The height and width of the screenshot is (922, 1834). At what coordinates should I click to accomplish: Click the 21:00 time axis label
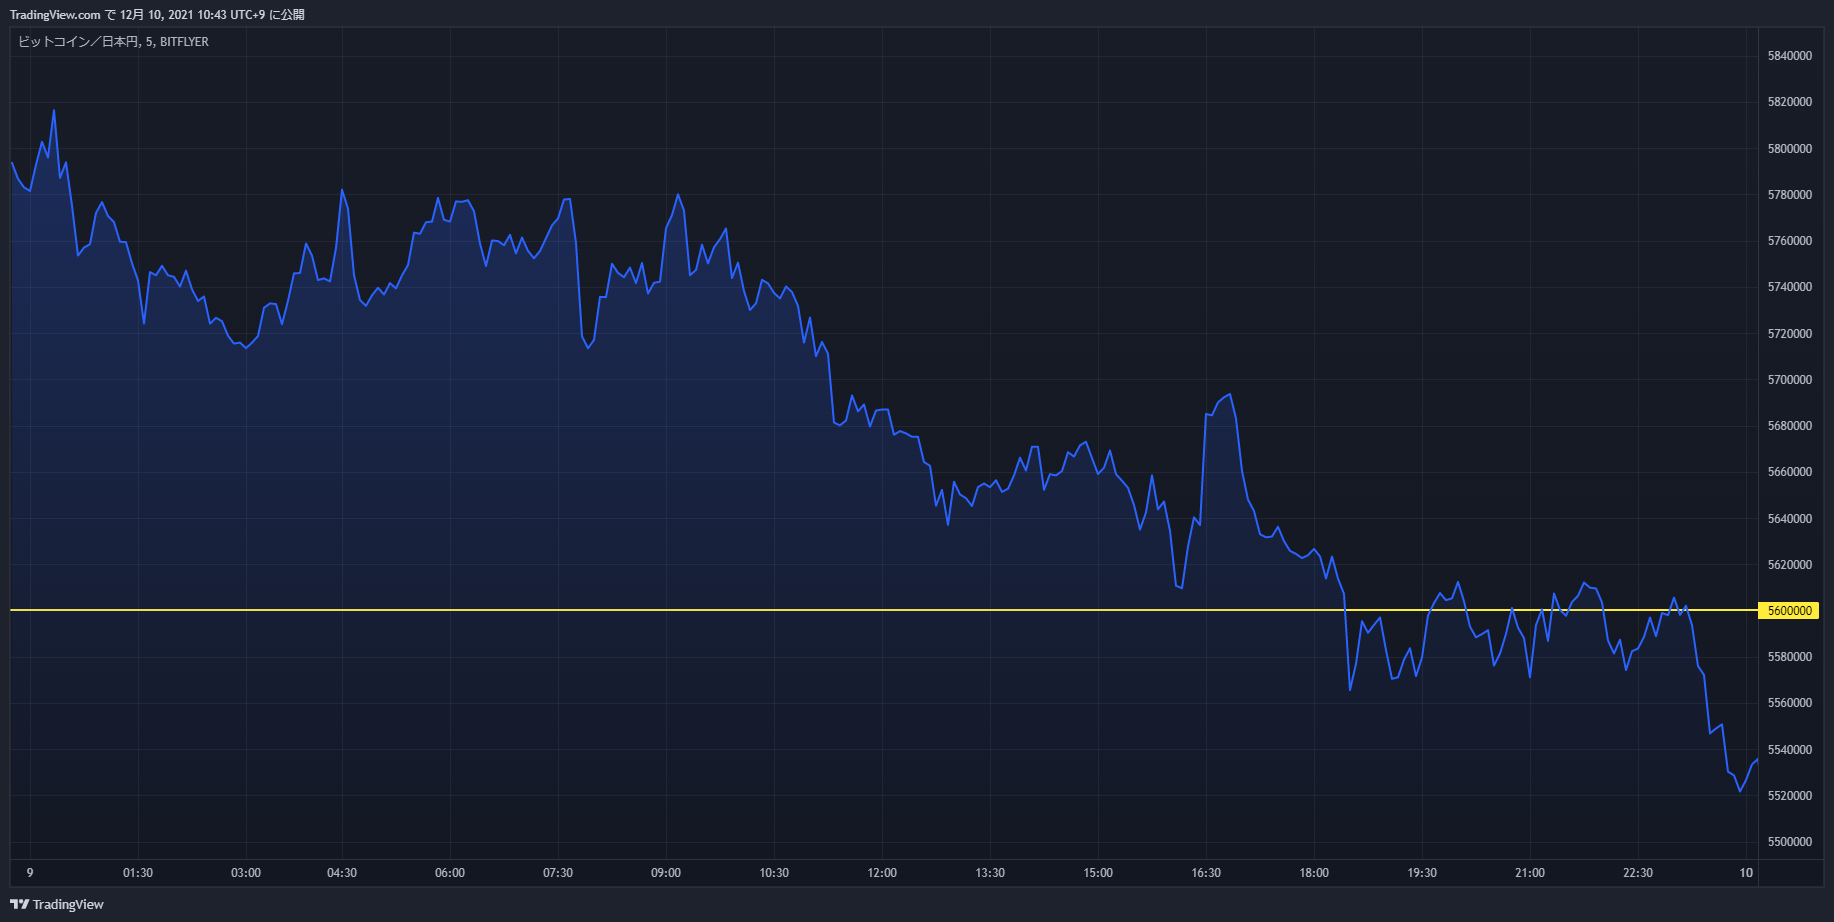[1530, 873]
